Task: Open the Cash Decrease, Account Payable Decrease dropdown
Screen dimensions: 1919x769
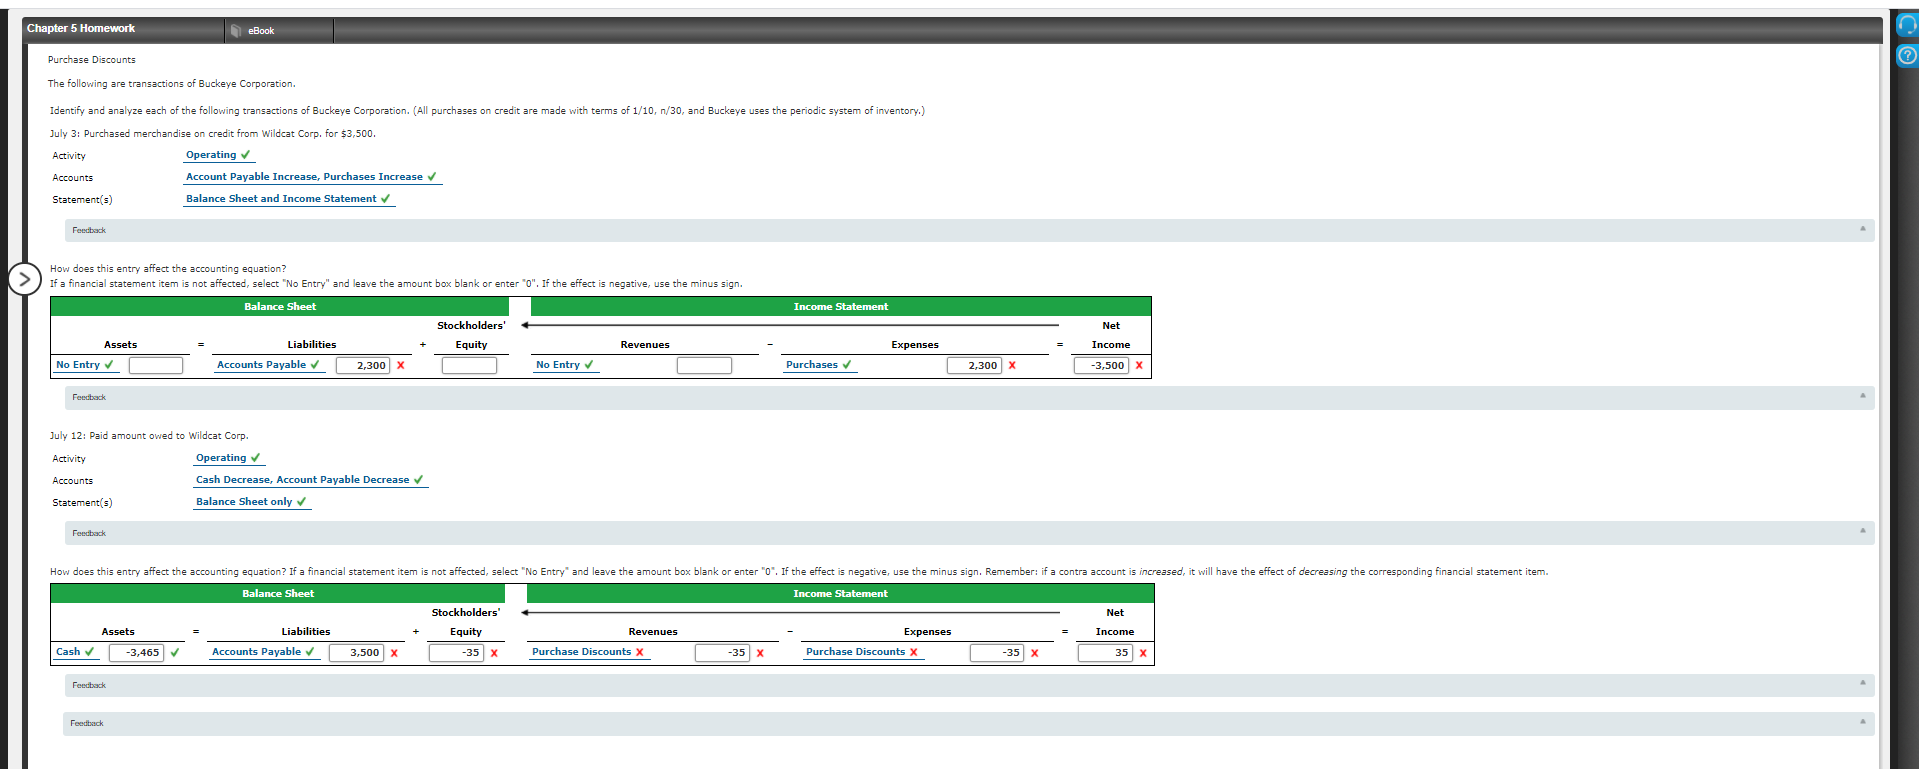Action: click(x=311, y=480)
